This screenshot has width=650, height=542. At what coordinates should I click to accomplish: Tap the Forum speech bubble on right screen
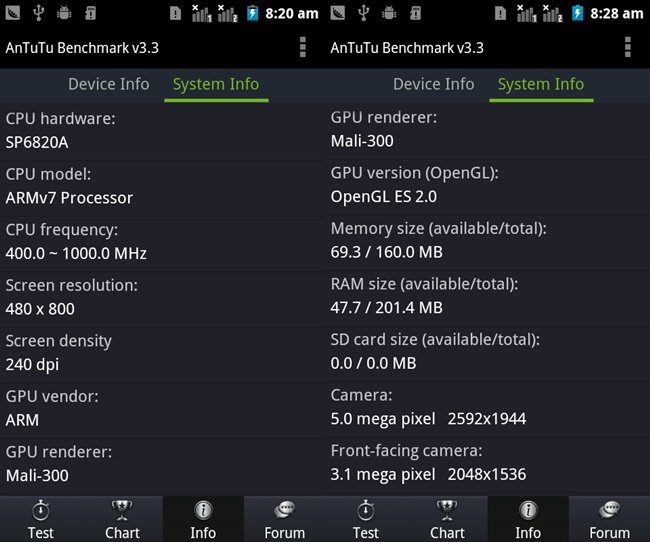point(610,512)
